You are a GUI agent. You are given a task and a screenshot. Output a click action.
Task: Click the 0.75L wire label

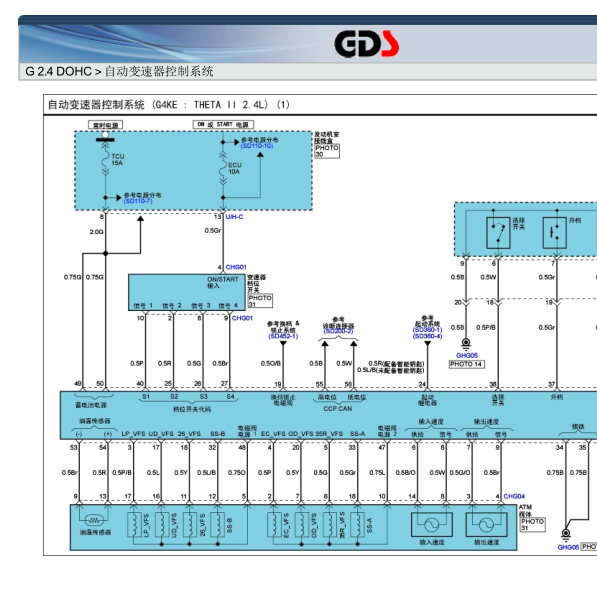(x=377, y=473)
